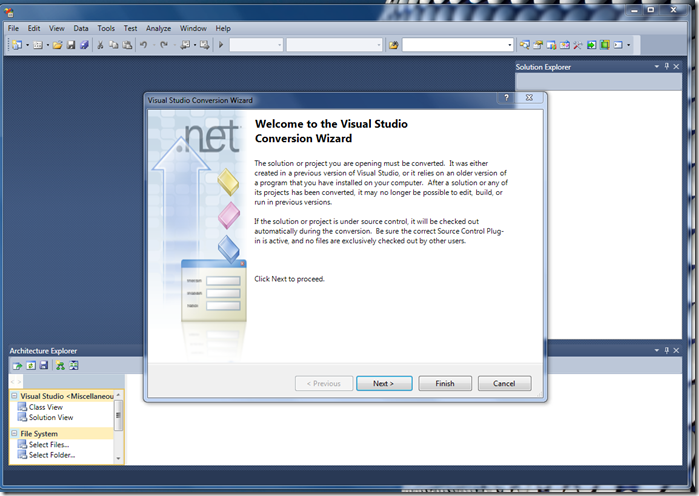Screen dimensions: 699x496
Task: Click the Architecture Explorer save floppy icon
Action: pyautogui.click(x=44, y=366)
